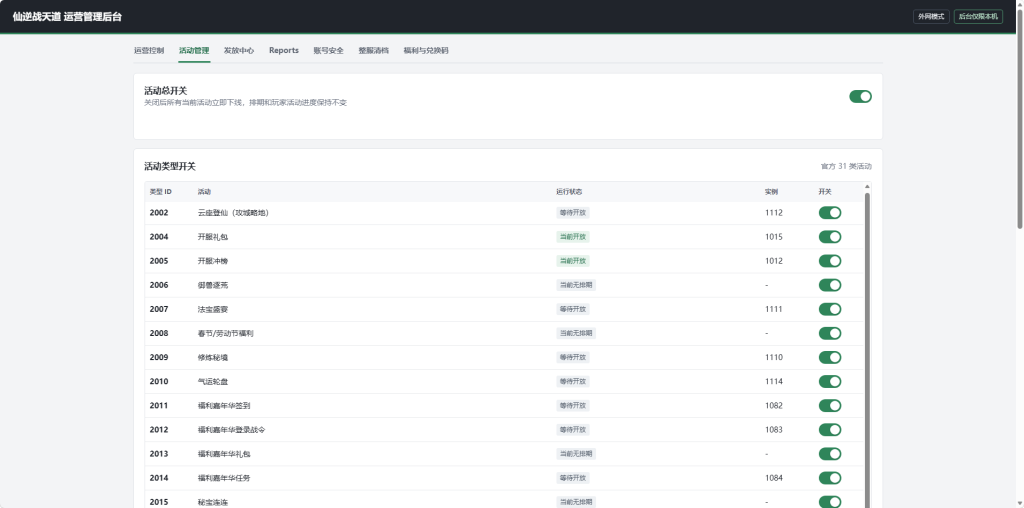Click the 等待开放 status badge for 2002
Screen dimensions: 1024x508
tap(573, 213)
